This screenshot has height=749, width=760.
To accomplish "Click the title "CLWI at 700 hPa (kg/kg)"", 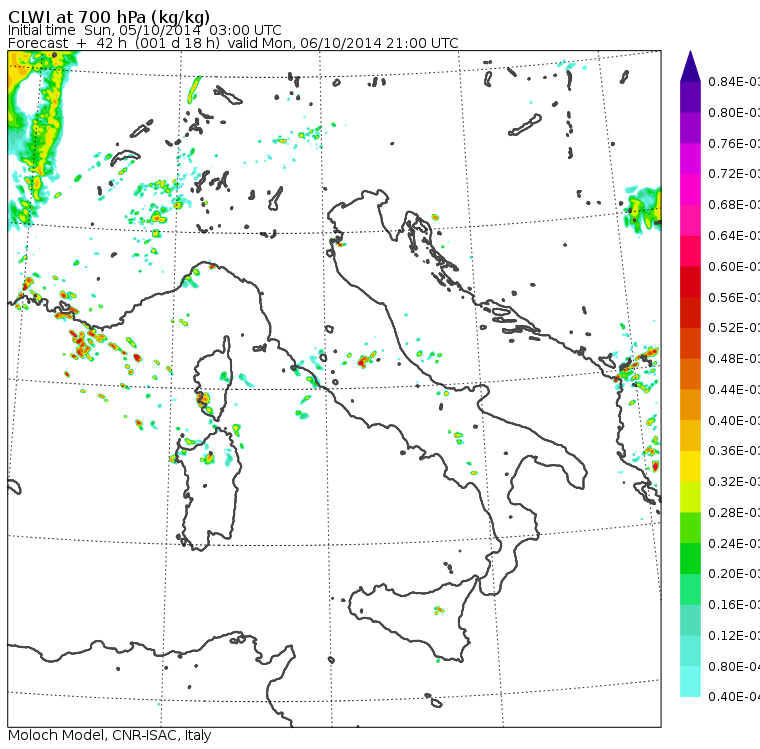I will (109, 16).
